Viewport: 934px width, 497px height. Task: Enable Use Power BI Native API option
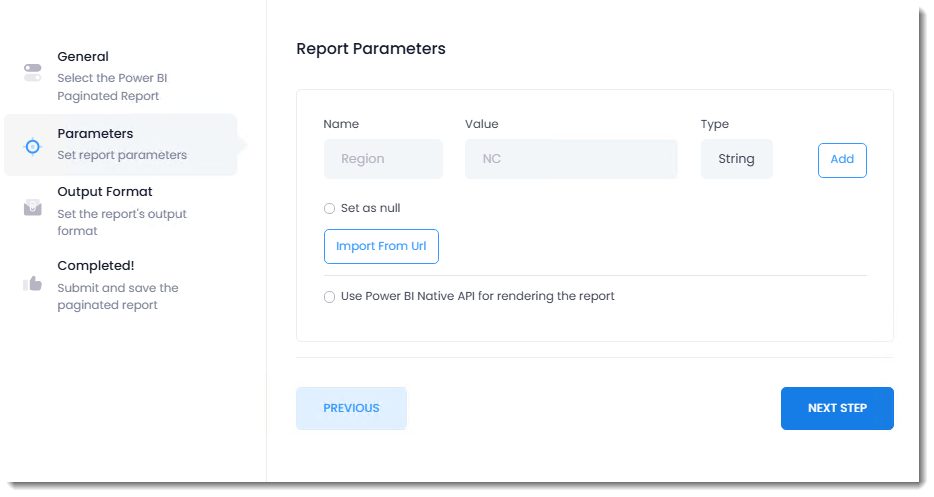click(330, 297)
